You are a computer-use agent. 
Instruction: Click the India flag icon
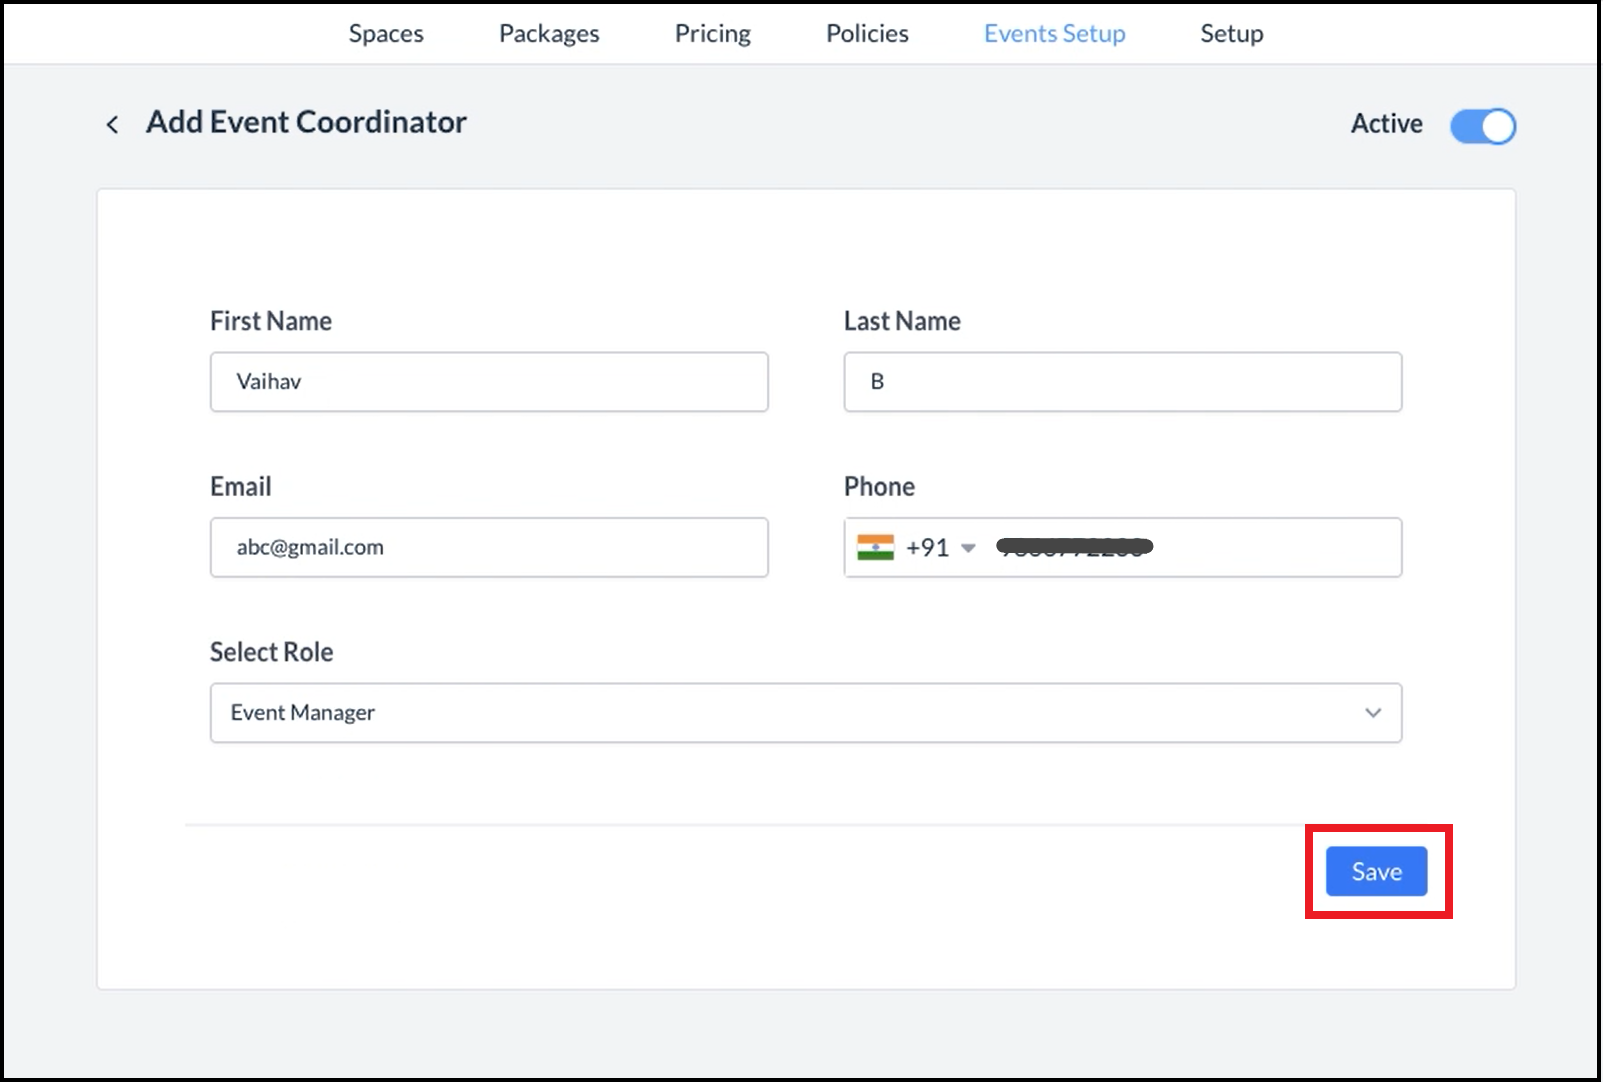pyautogui.click(x=875, y=547)
